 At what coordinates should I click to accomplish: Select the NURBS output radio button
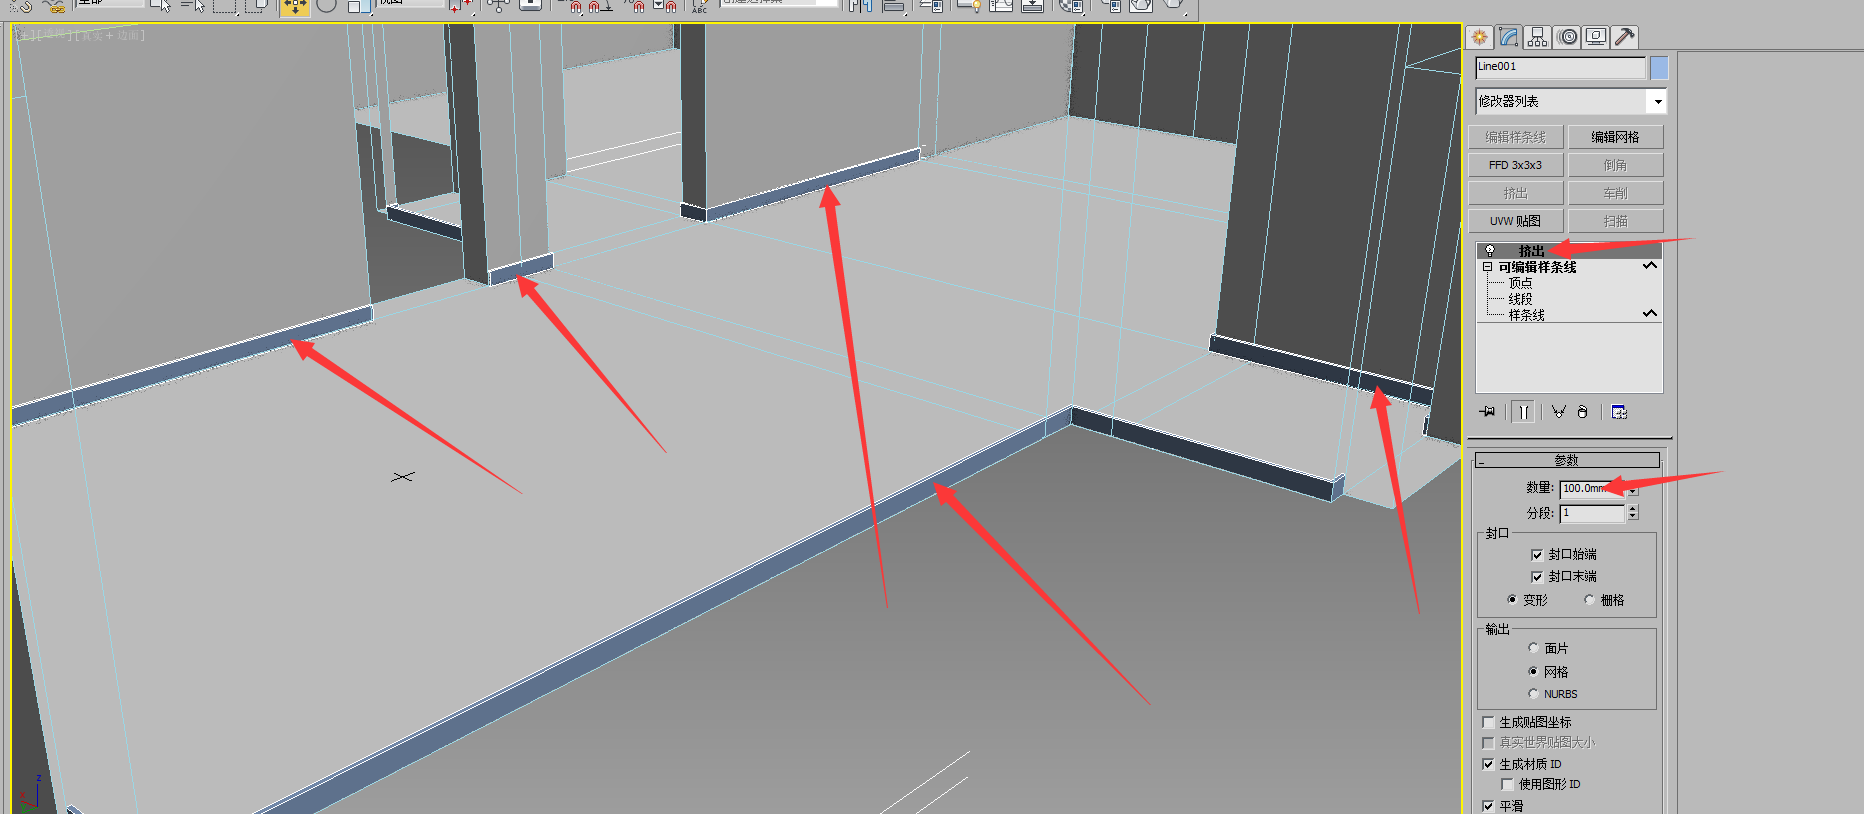click(x=1533, y=693)
